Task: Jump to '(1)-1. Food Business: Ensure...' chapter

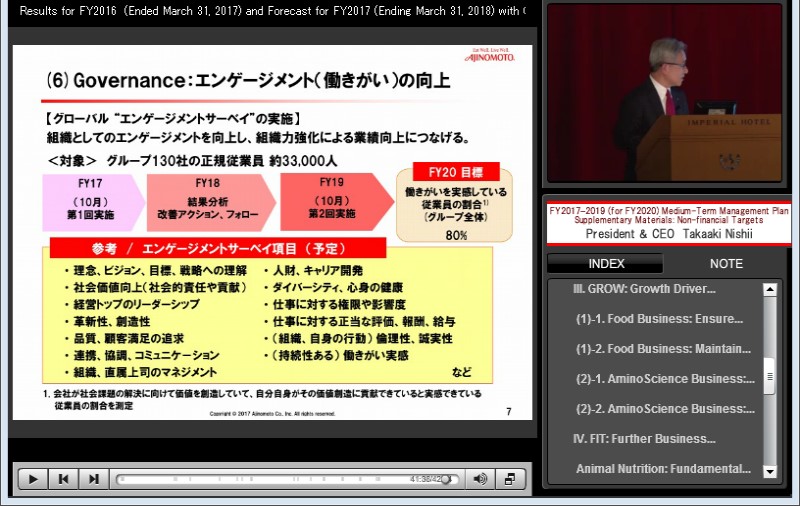Action: pos(659,319)
